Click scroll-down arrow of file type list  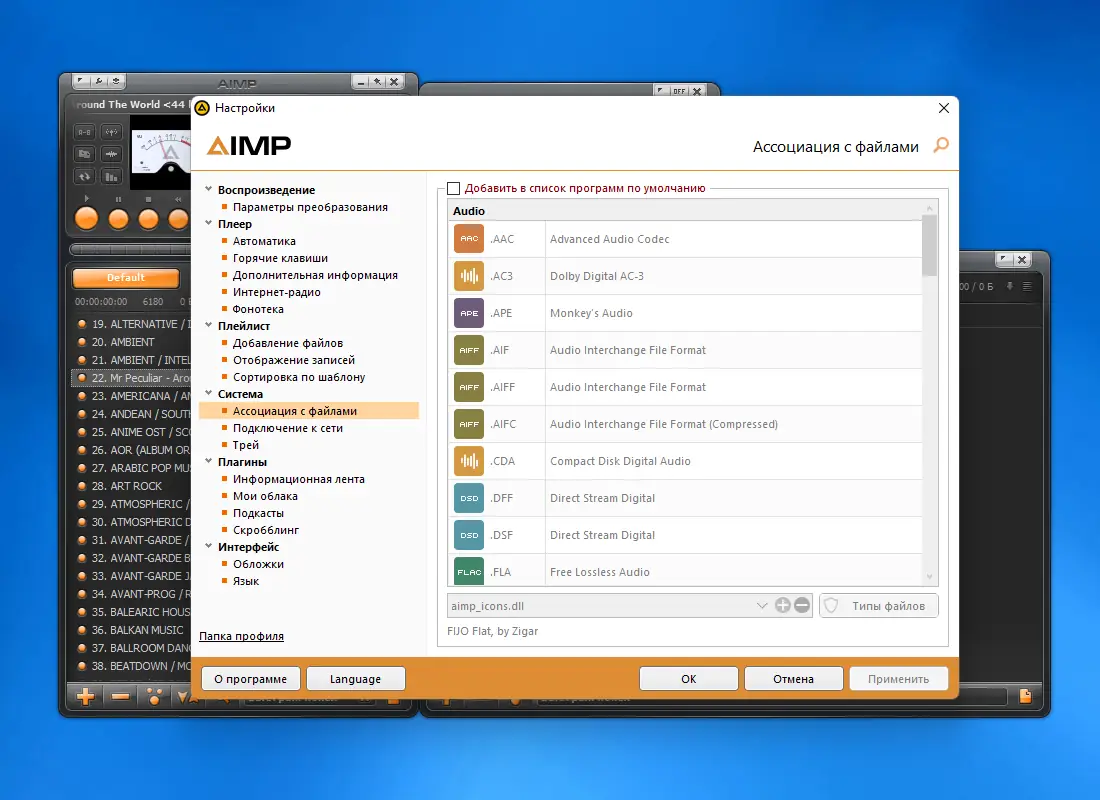(x=930, y=577)
